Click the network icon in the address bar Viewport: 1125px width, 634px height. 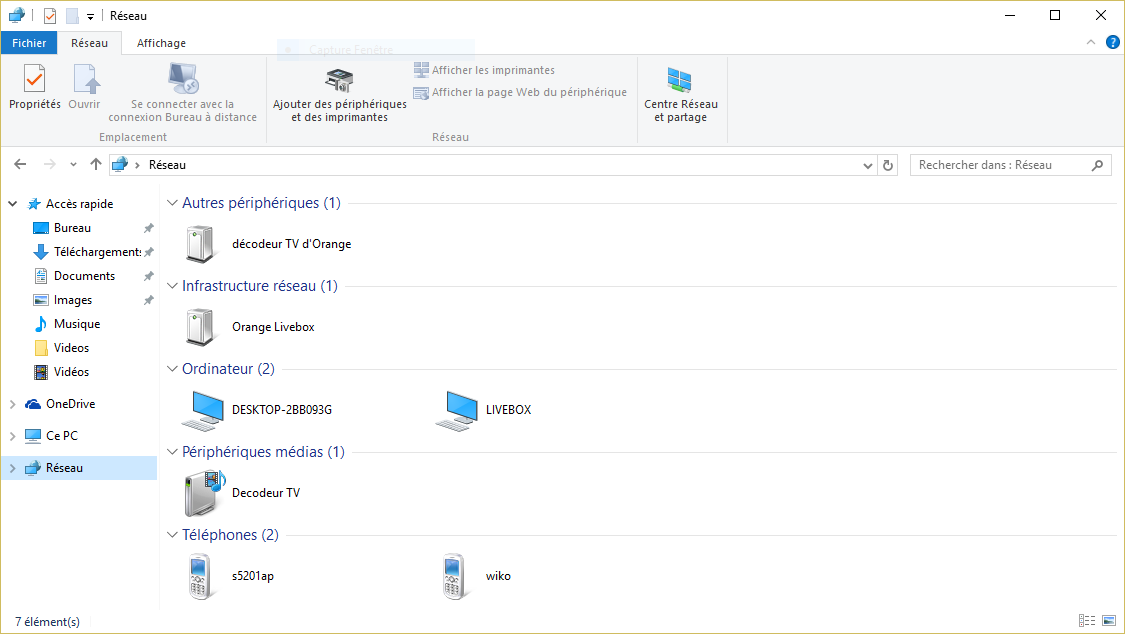[x=120, y=165]
